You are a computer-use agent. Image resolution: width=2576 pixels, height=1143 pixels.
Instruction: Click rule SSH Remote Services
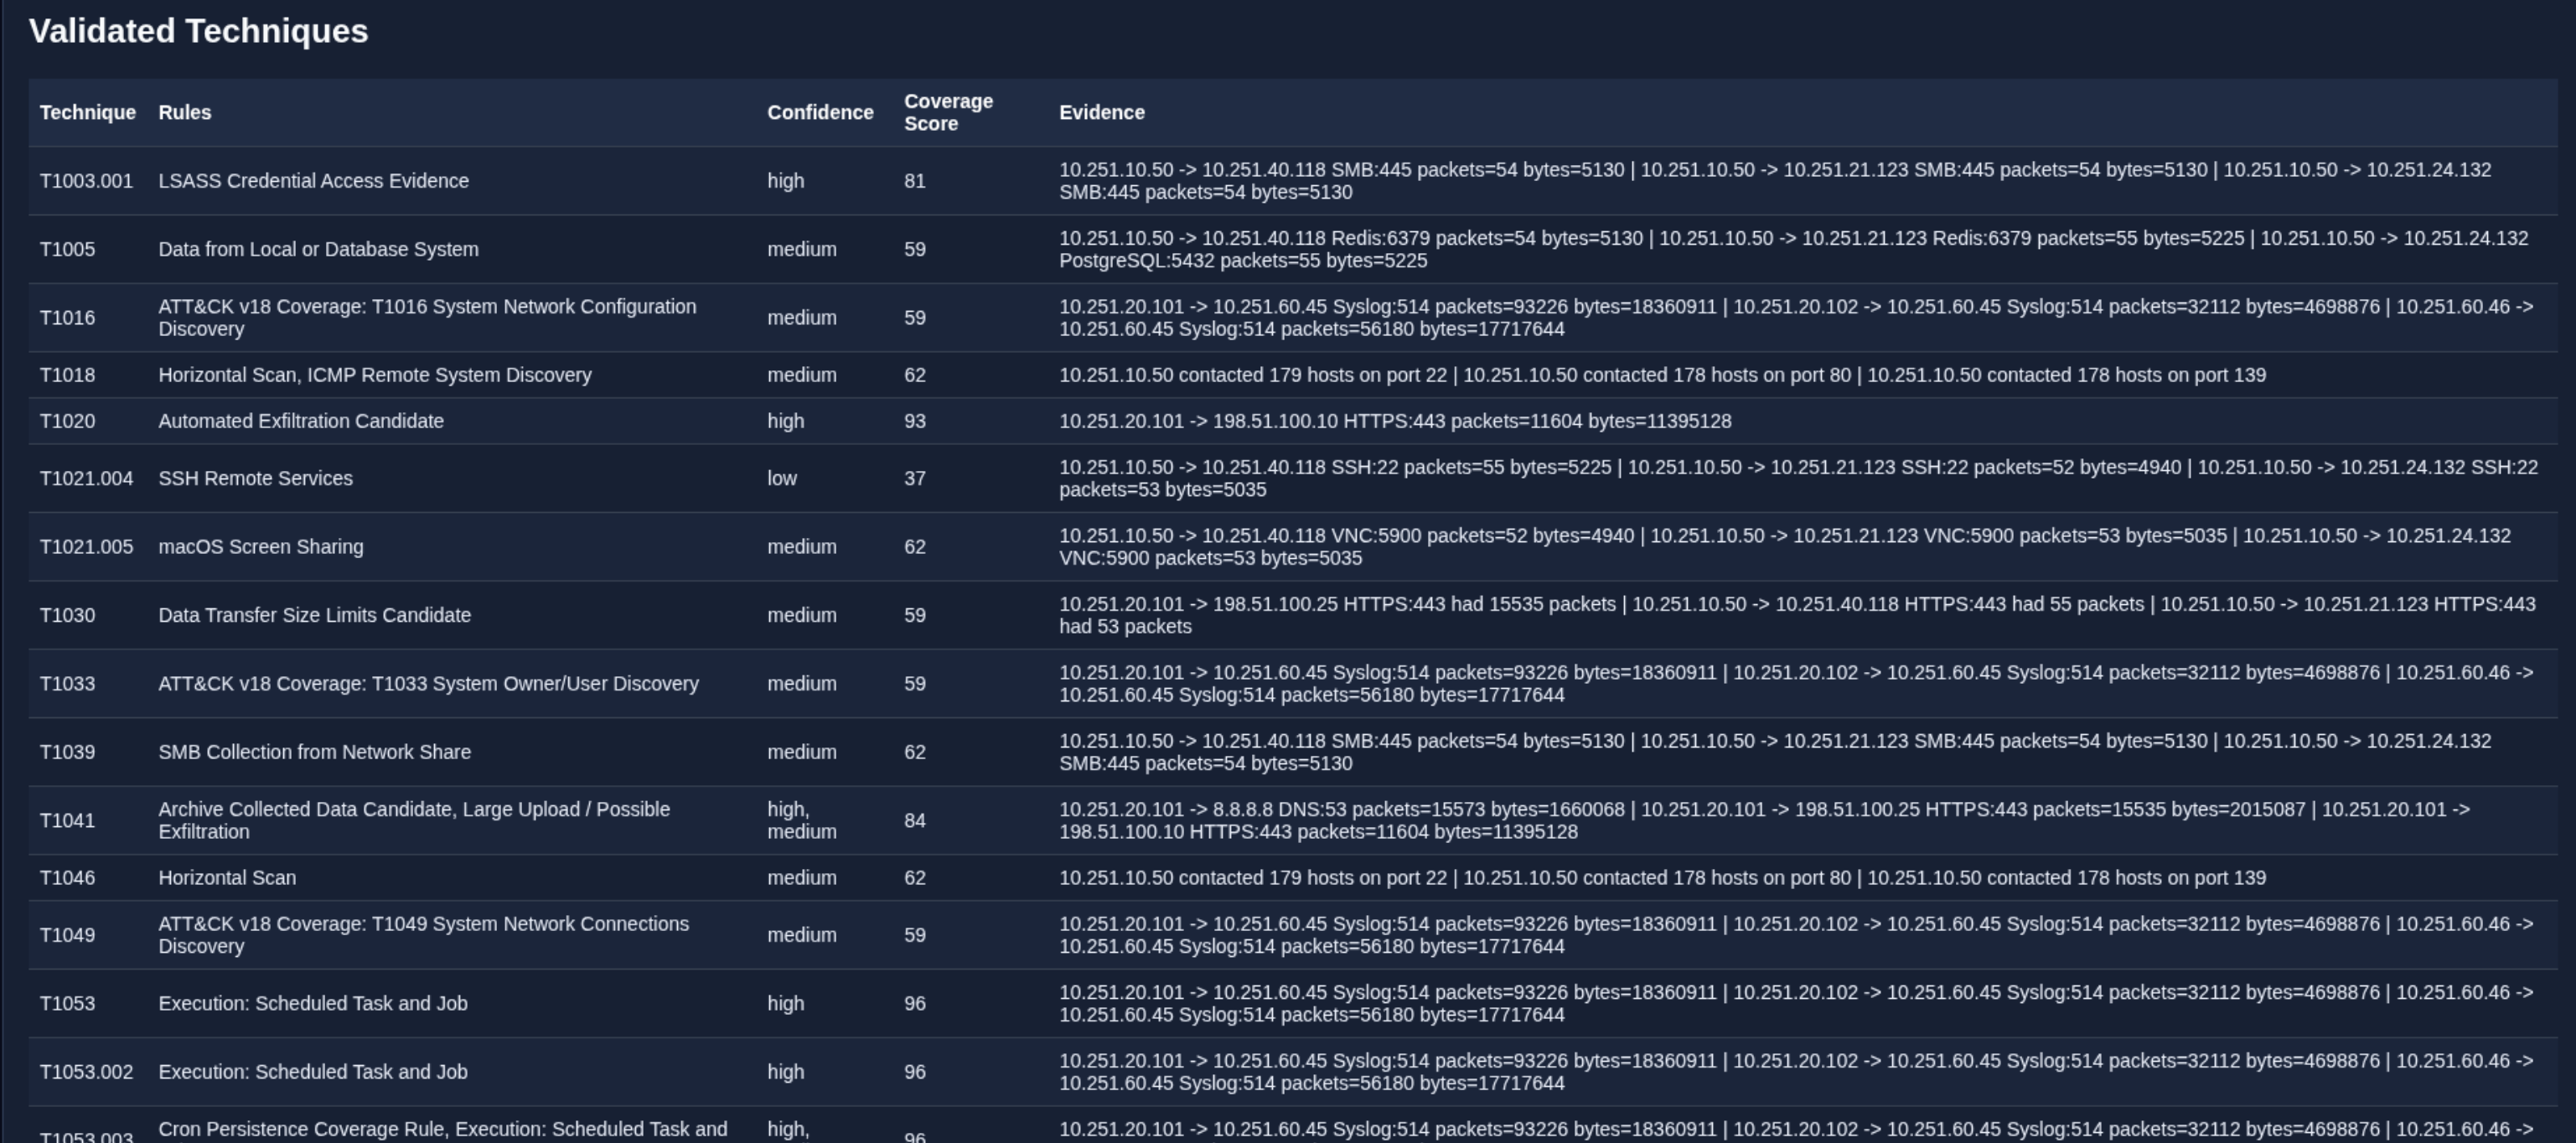pyautogui.click(x=255, y=479)
